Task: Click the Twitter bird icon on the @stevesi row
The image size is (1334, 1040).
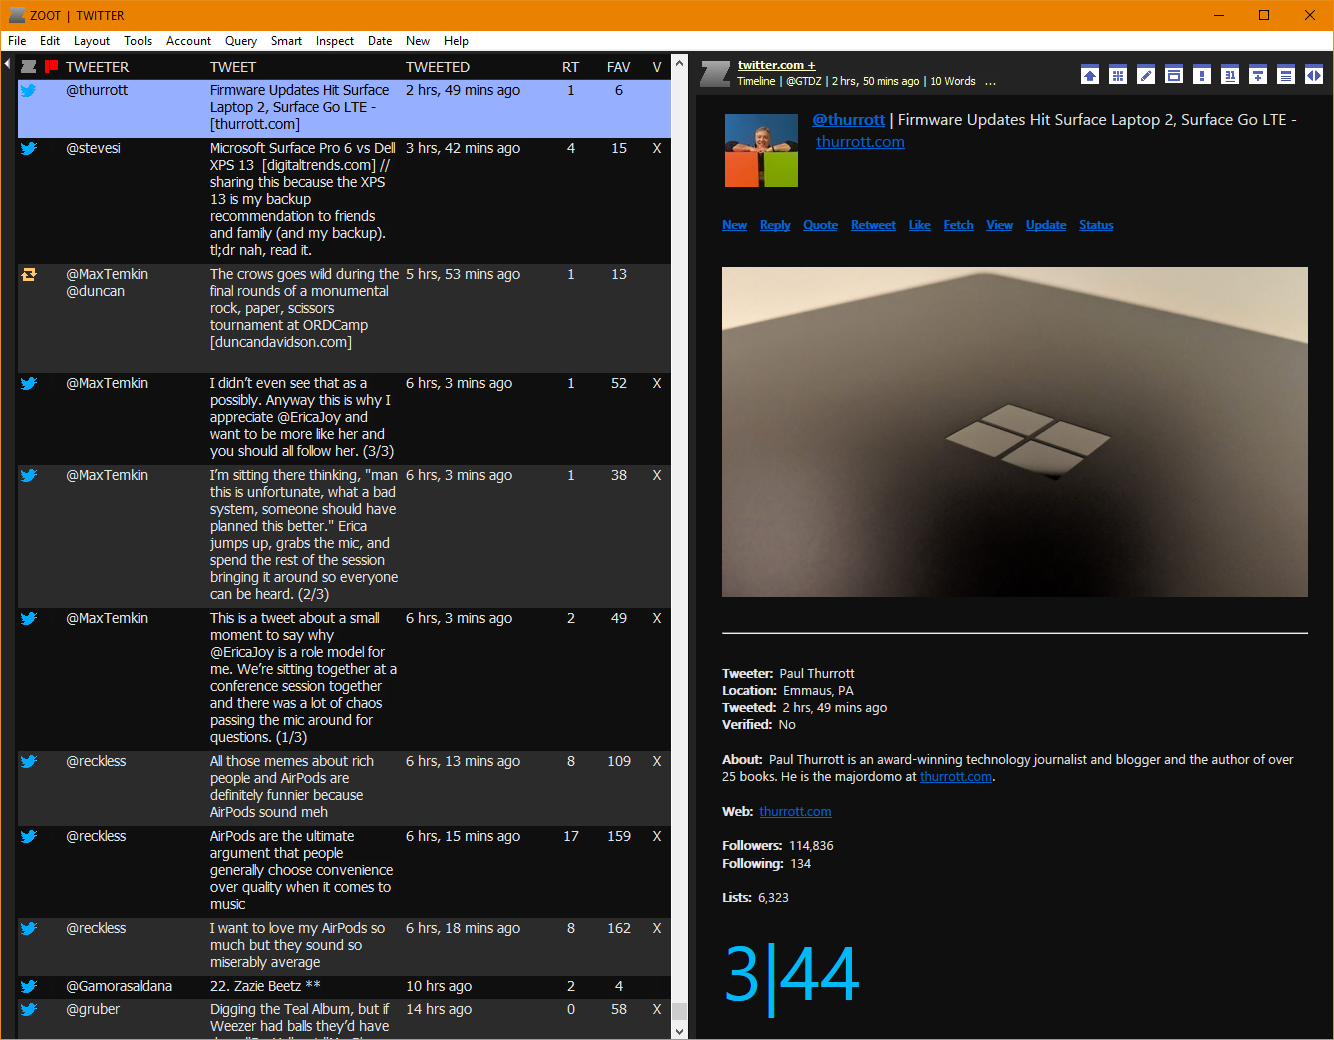Action: [x=29, y=148]
